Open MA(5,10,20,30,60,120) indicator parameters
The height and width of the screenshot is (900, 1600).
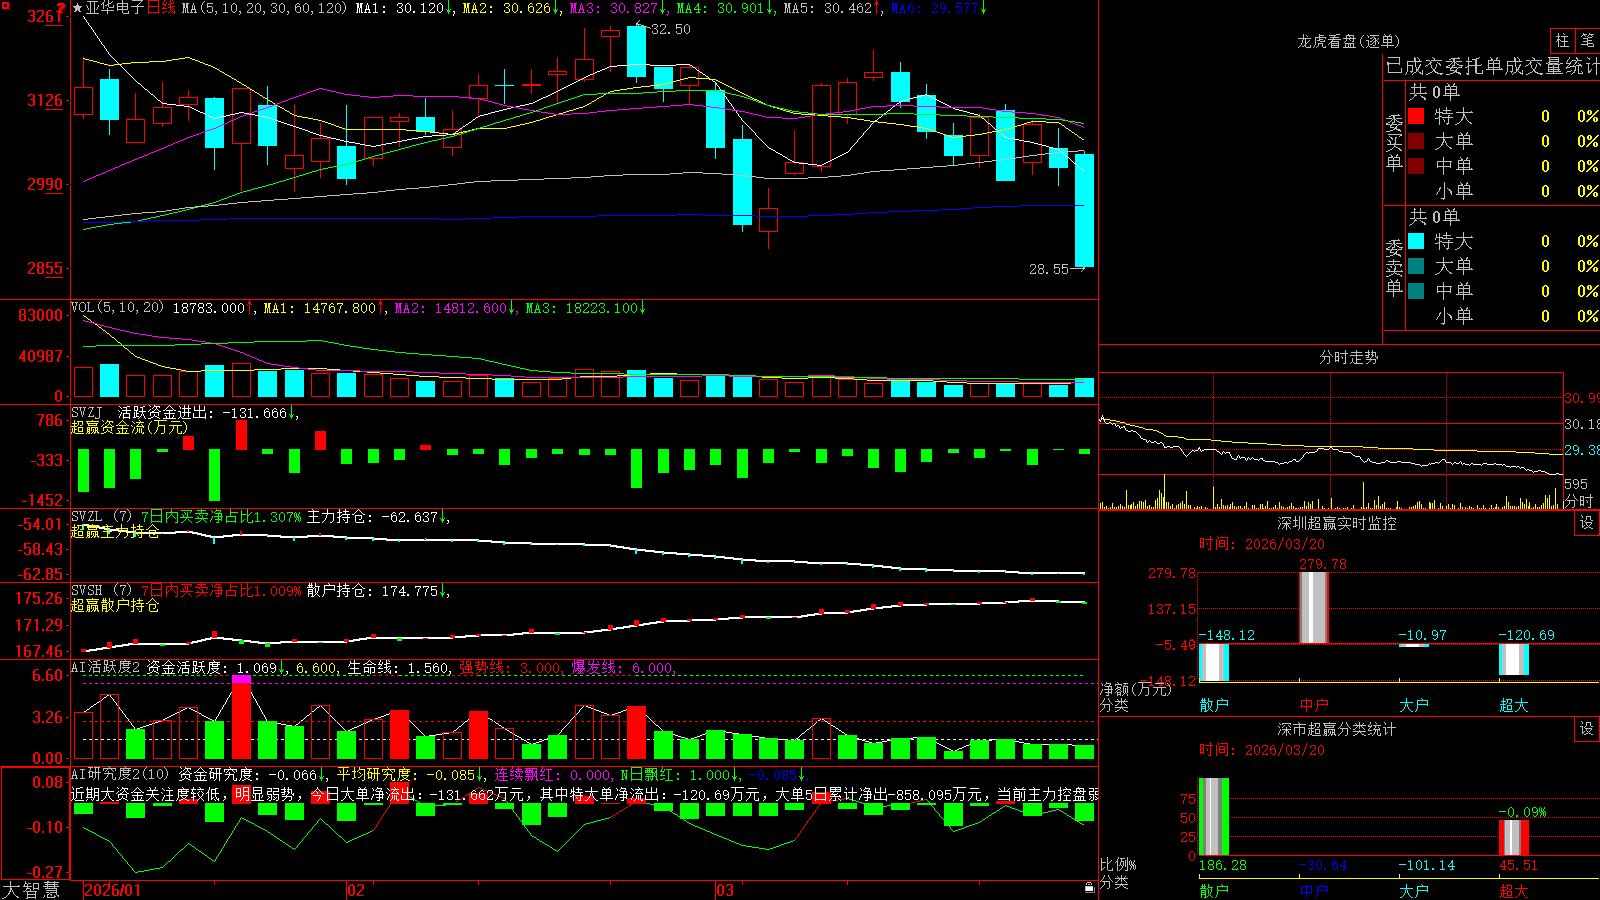pos(264,8)
